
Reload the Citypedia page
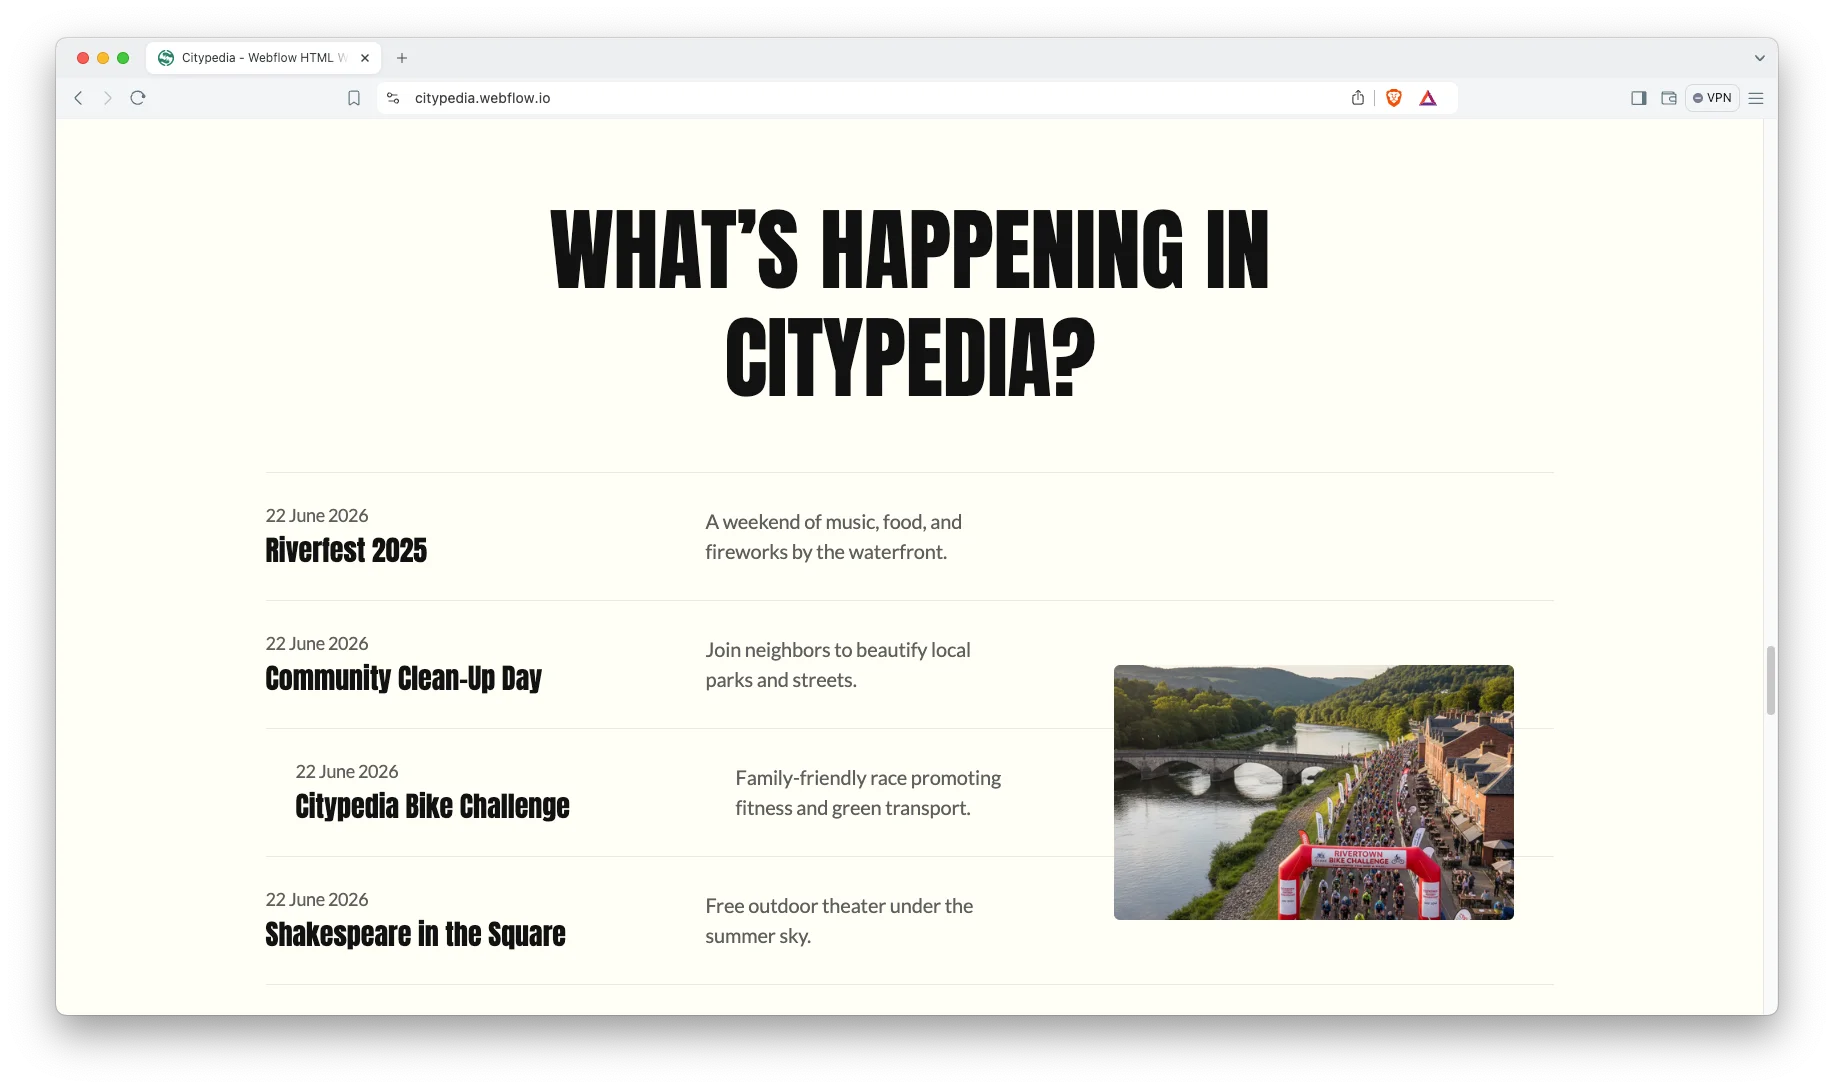point(138,98)
